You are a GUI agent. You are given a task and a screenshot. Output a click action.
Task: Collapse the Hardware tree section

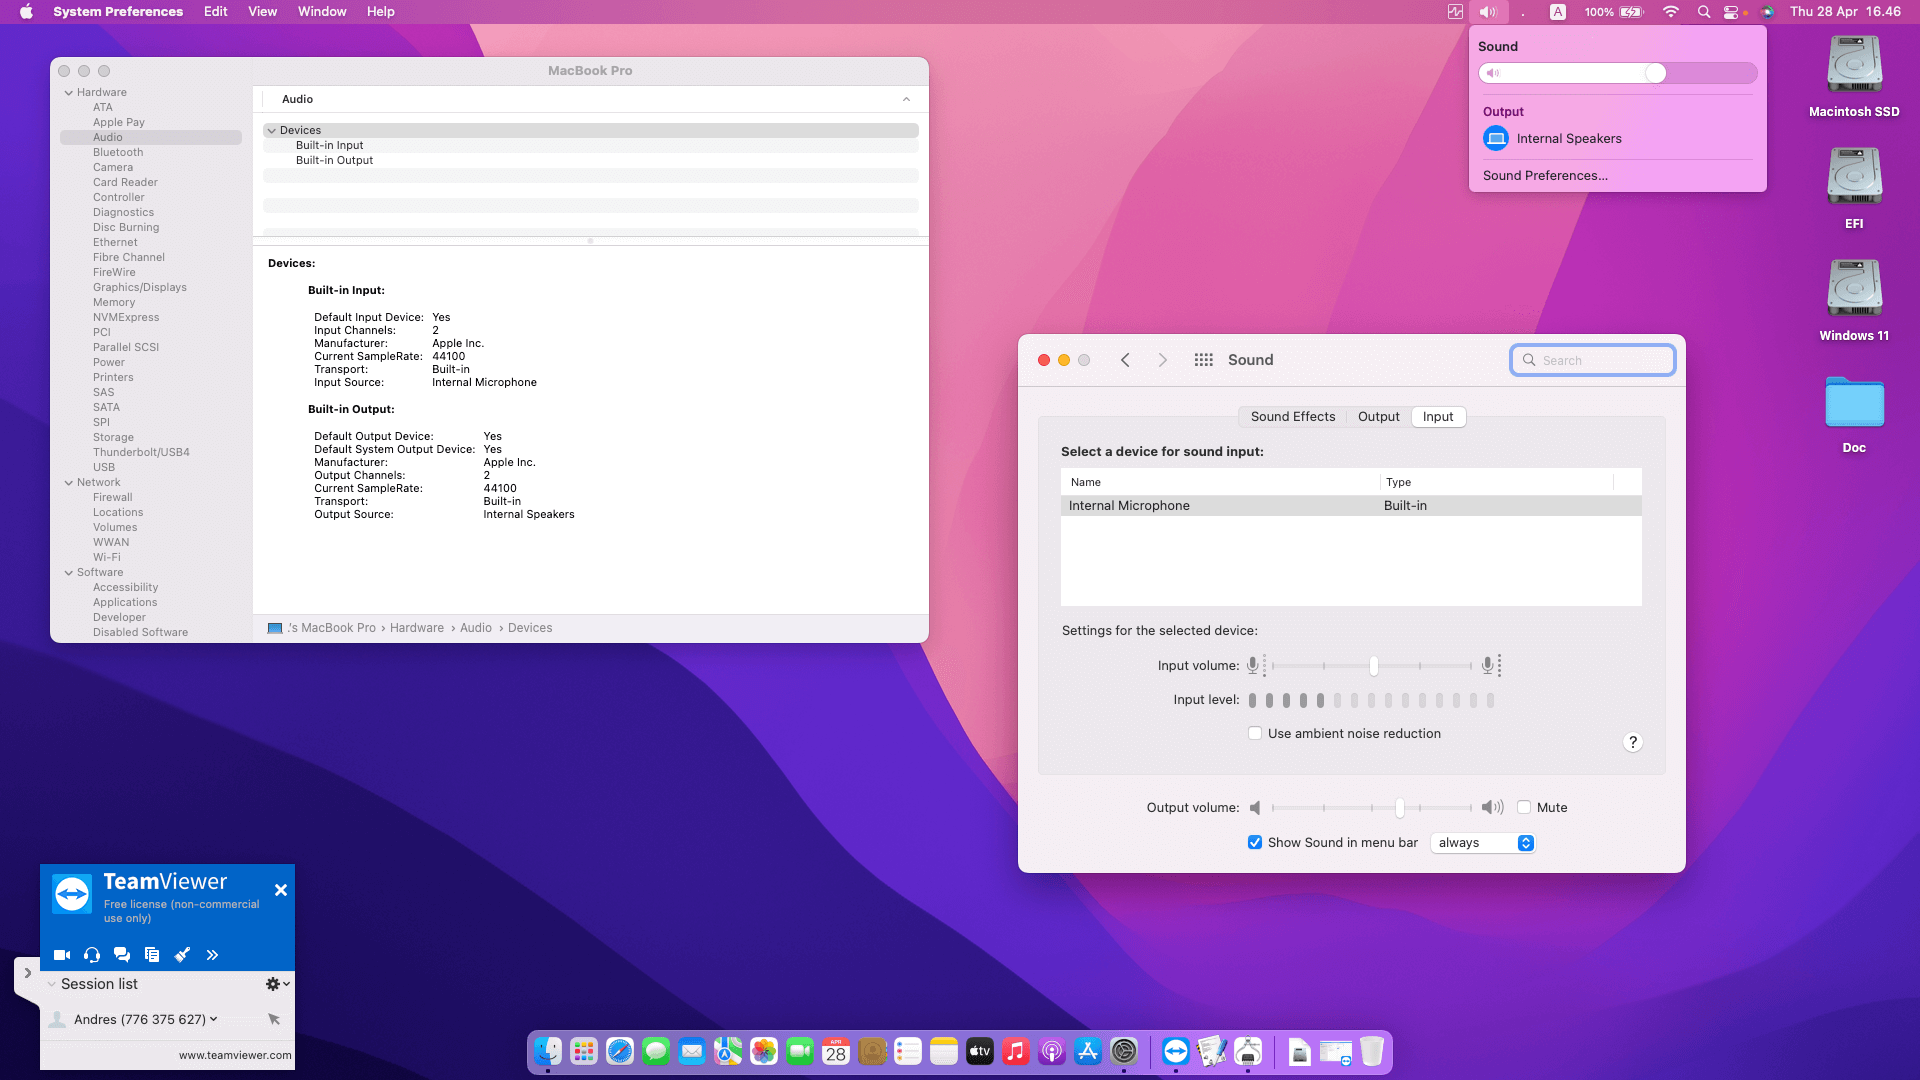(x=69, y=92)
